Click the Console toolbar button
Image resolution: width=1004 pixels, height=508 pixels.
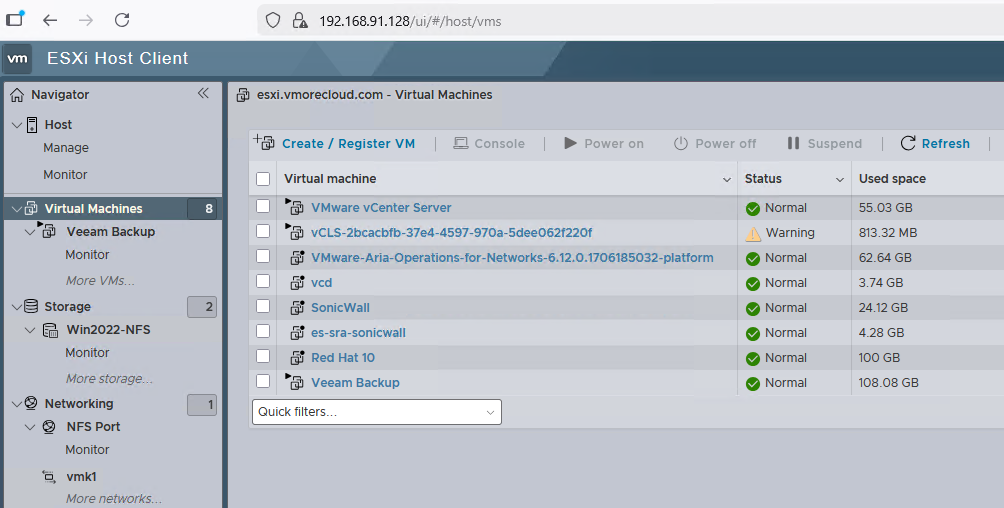(489, 143)
